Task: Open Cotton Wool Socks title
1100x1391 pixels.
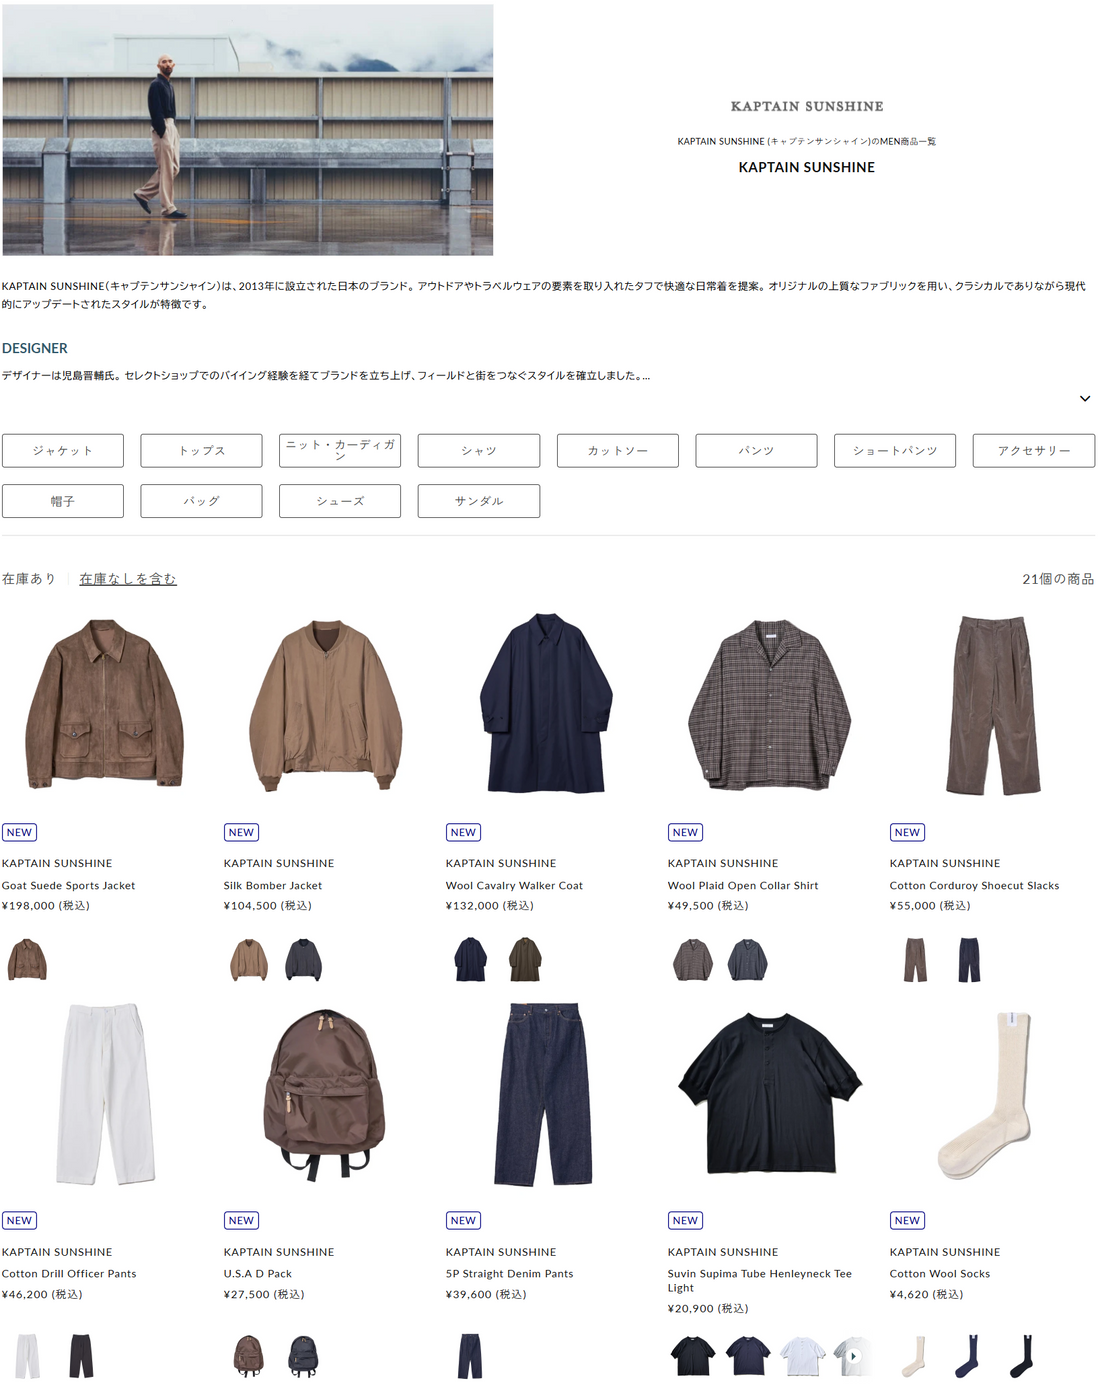Action: click(x=940, y=1274)
